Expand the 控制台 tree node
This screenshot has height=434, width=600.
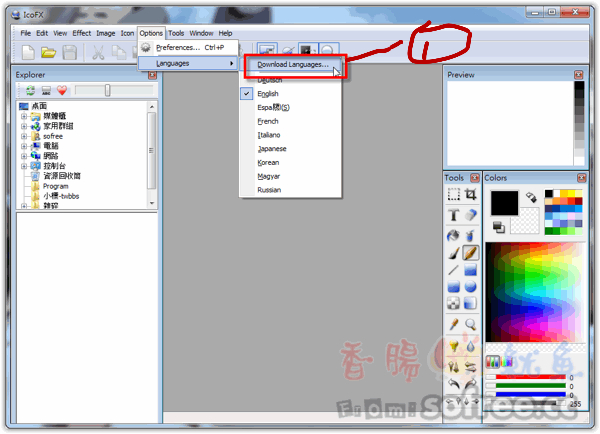(x=24, y=166)
